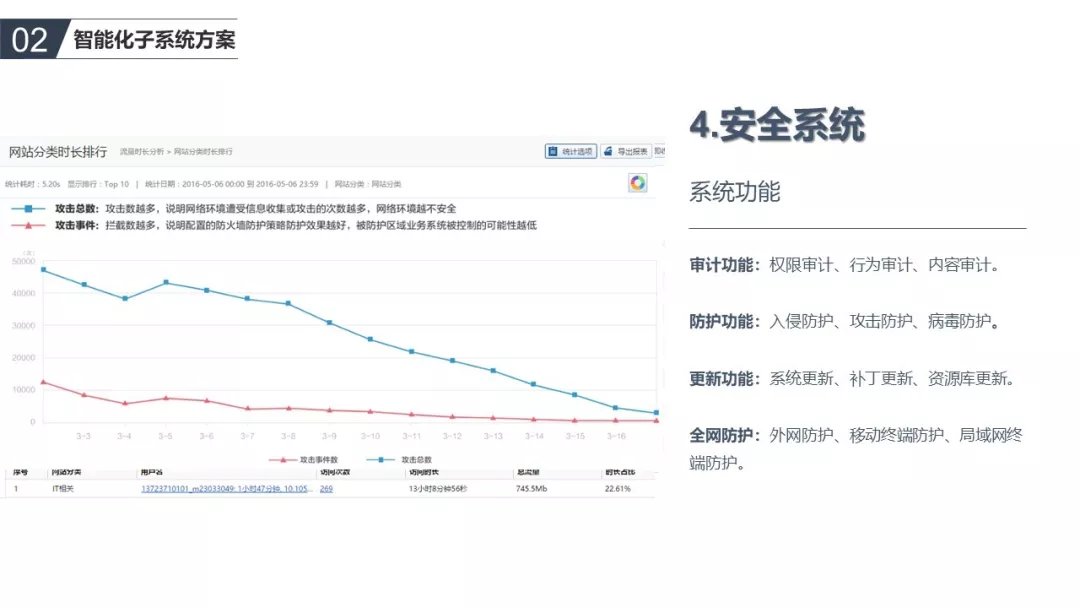Select first red triangle data point on chart
Screen dimensions: 1080x608
[43, 382]
